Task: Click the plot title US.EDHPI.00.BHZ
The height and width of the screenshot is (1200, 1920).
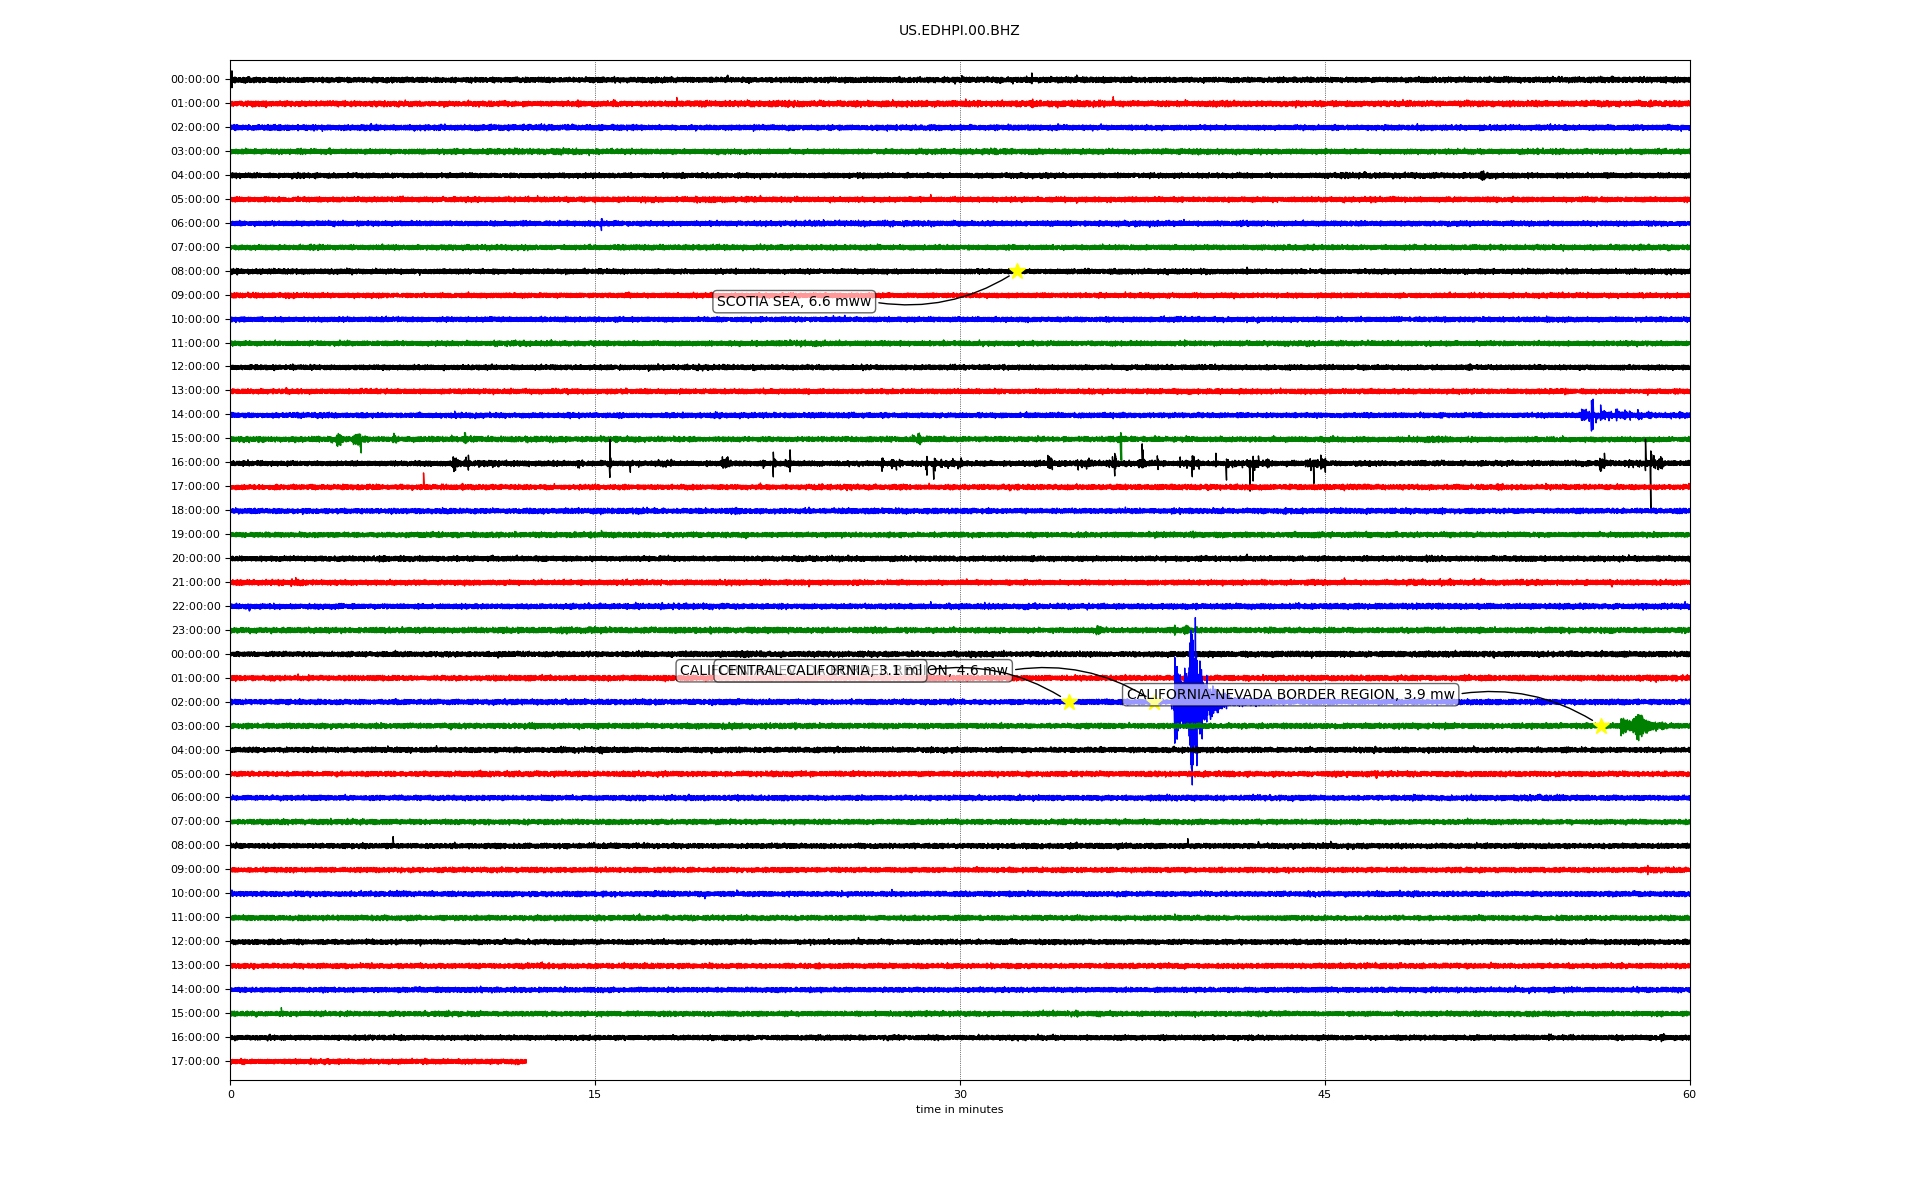Action: point(959,31)
